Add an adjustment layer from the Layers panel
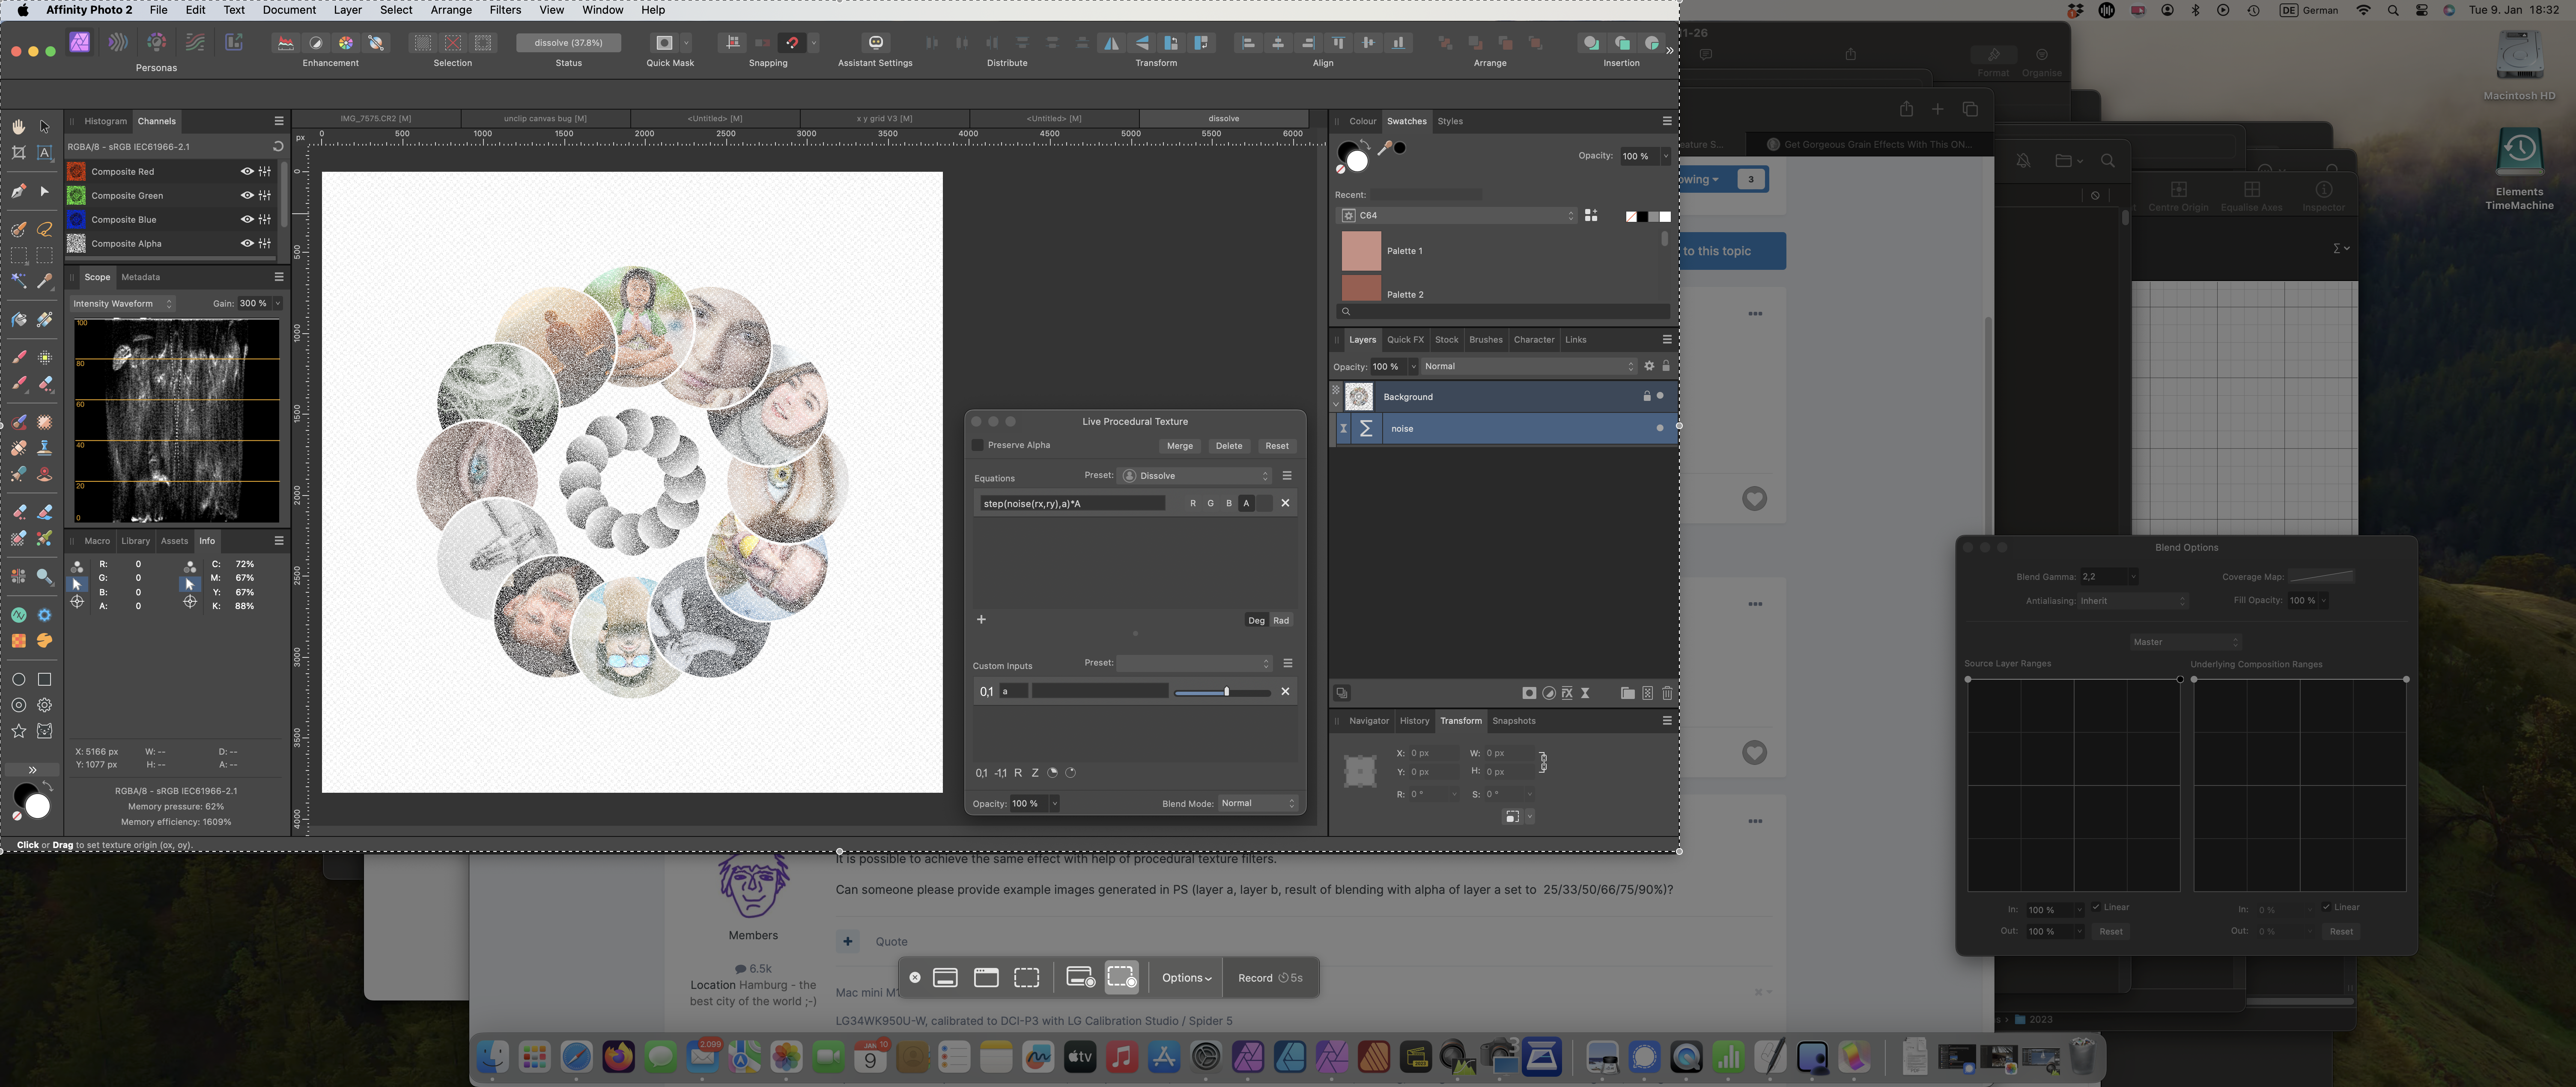Screen dimensions: 2576x1087 coord(1549,693)
